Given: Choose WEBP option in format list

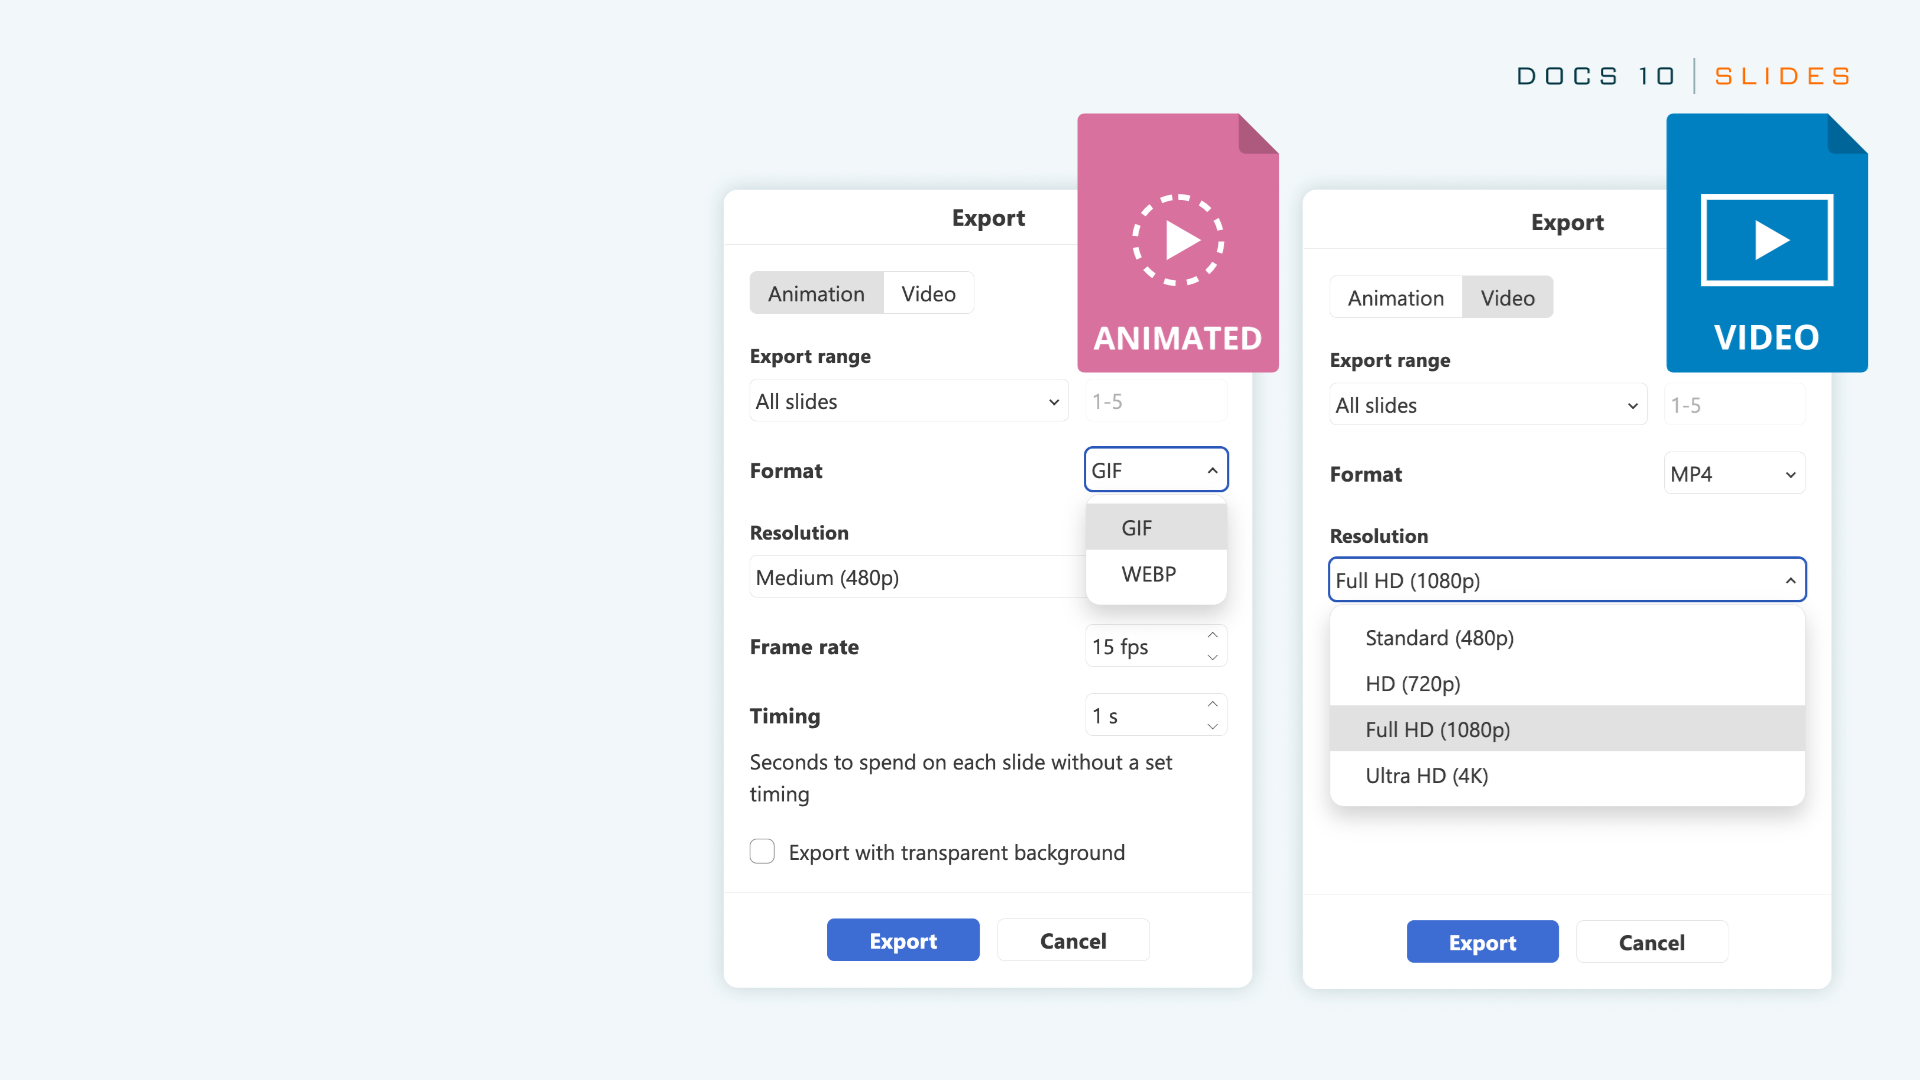Looking at the screenshot, I should [1156, 574].
